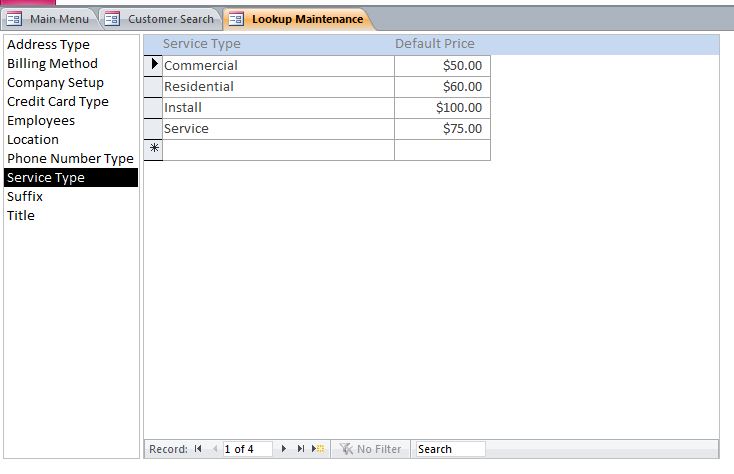Click the Lookup Maintenance tab form icon
Image resolution: width=734 pixels, height=474 pixels.
pyautogui.click(x=236, y=19)
